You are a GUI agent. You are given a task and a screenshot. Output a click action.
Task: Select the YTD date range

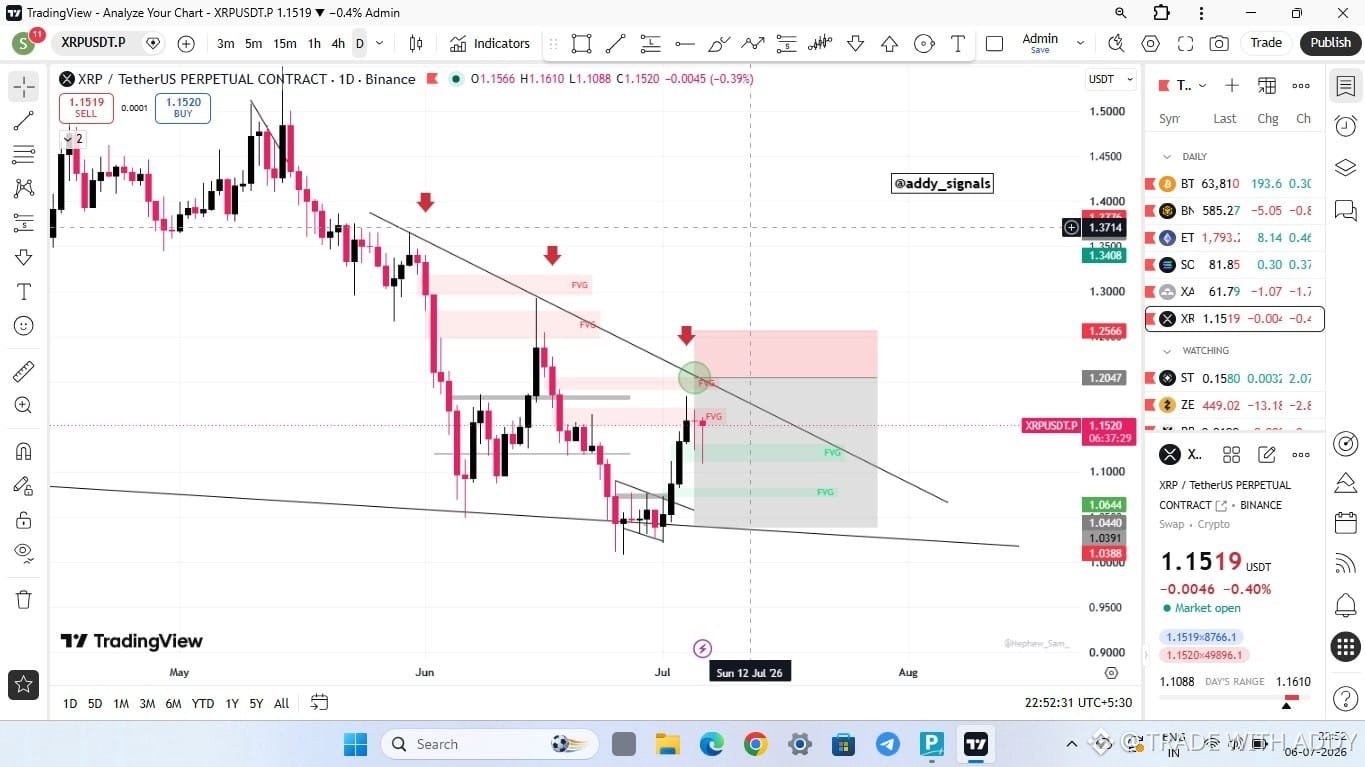click(203, 704)
